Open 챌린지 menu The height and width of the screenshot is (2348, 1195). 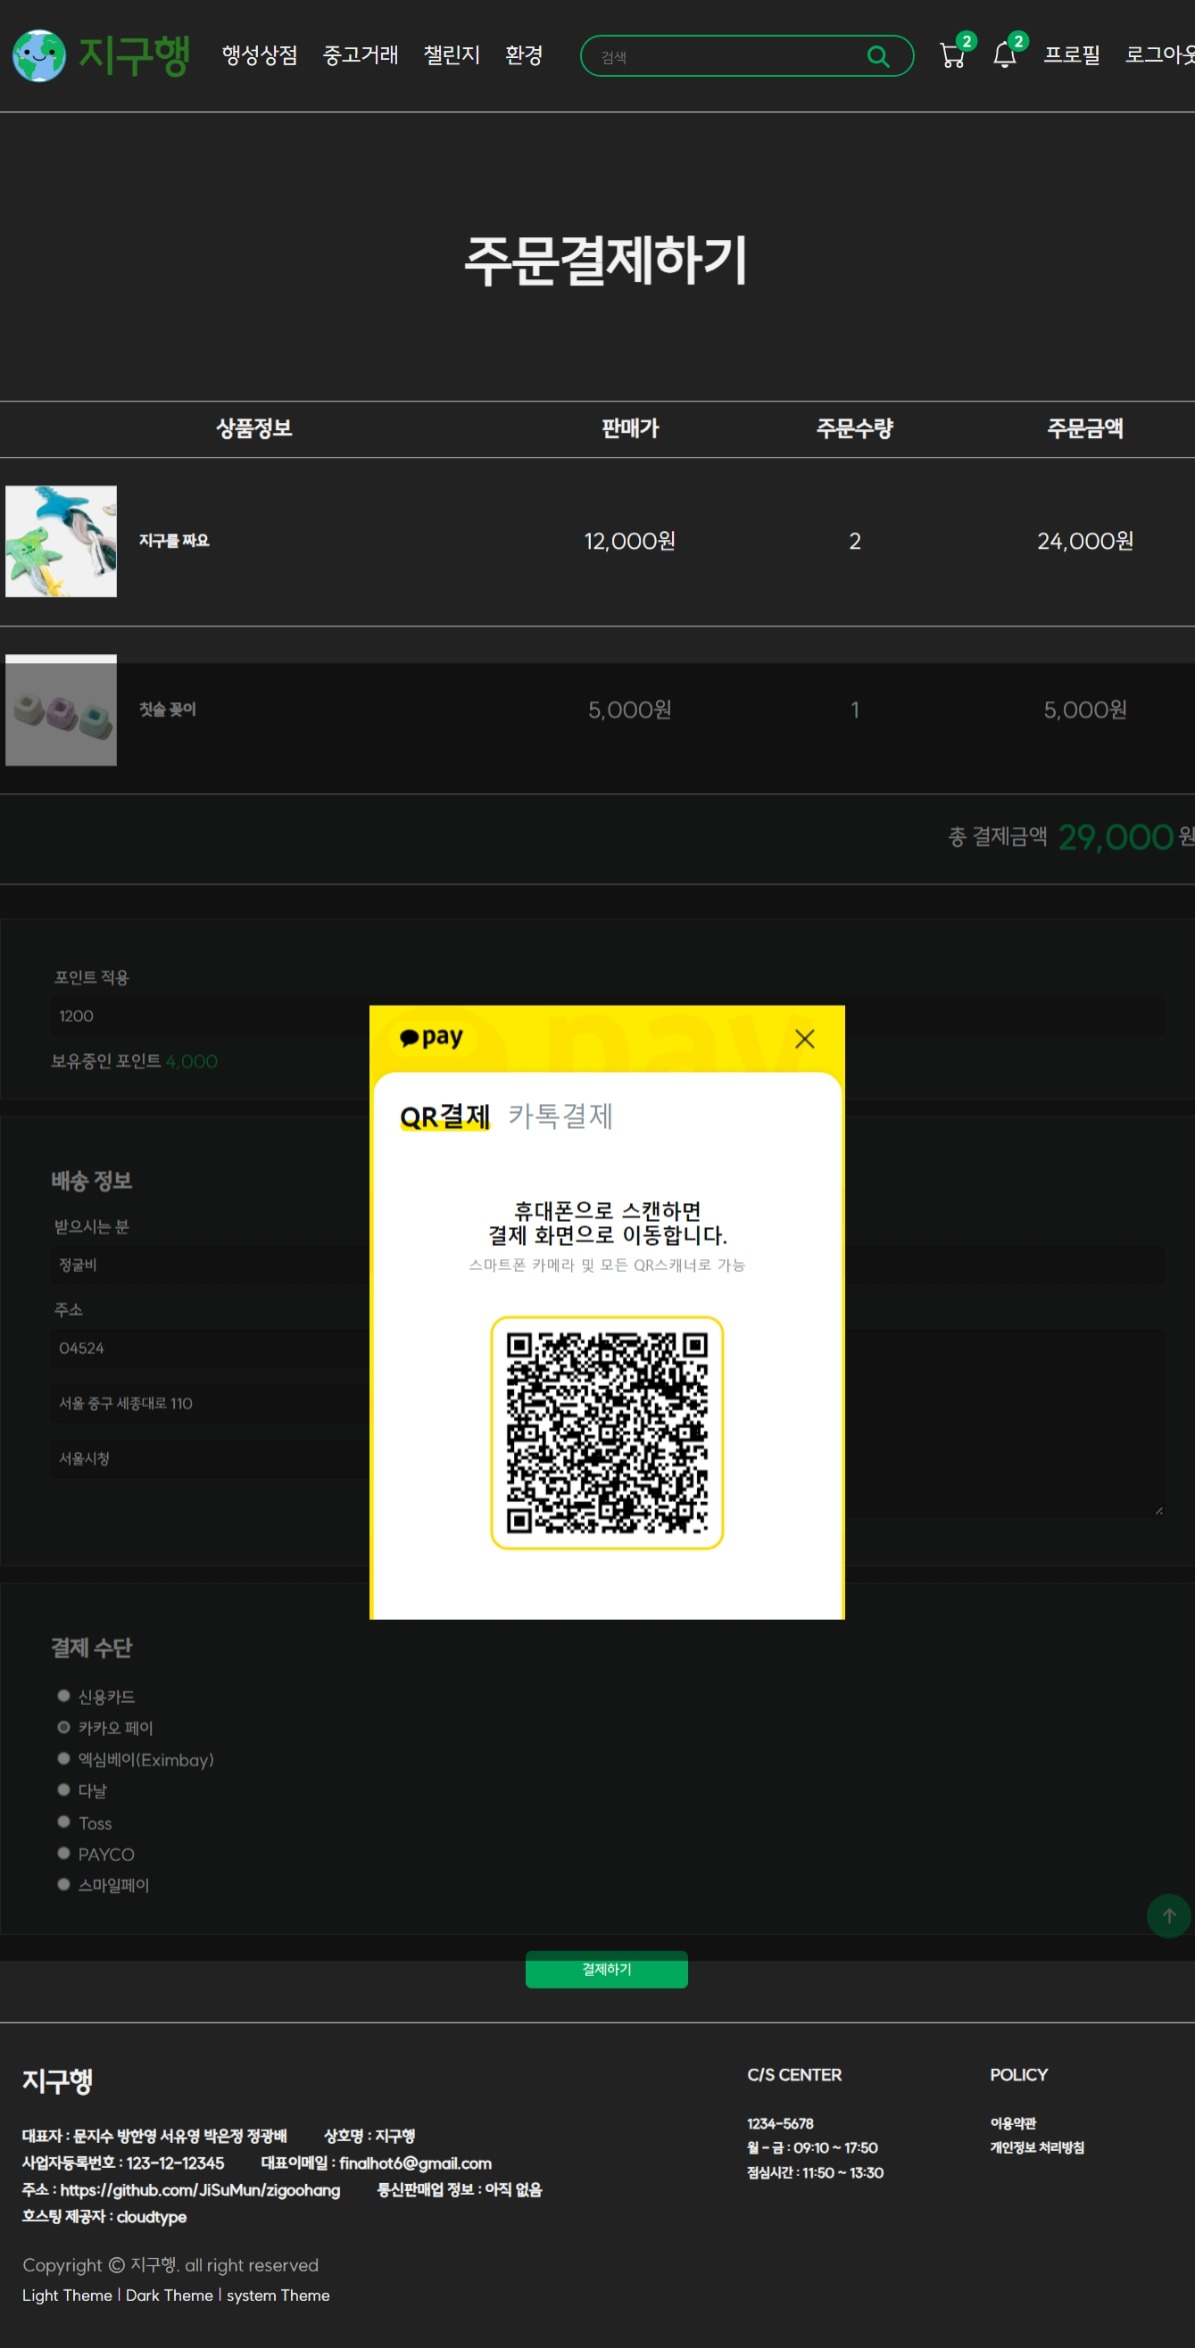[452, 56]
